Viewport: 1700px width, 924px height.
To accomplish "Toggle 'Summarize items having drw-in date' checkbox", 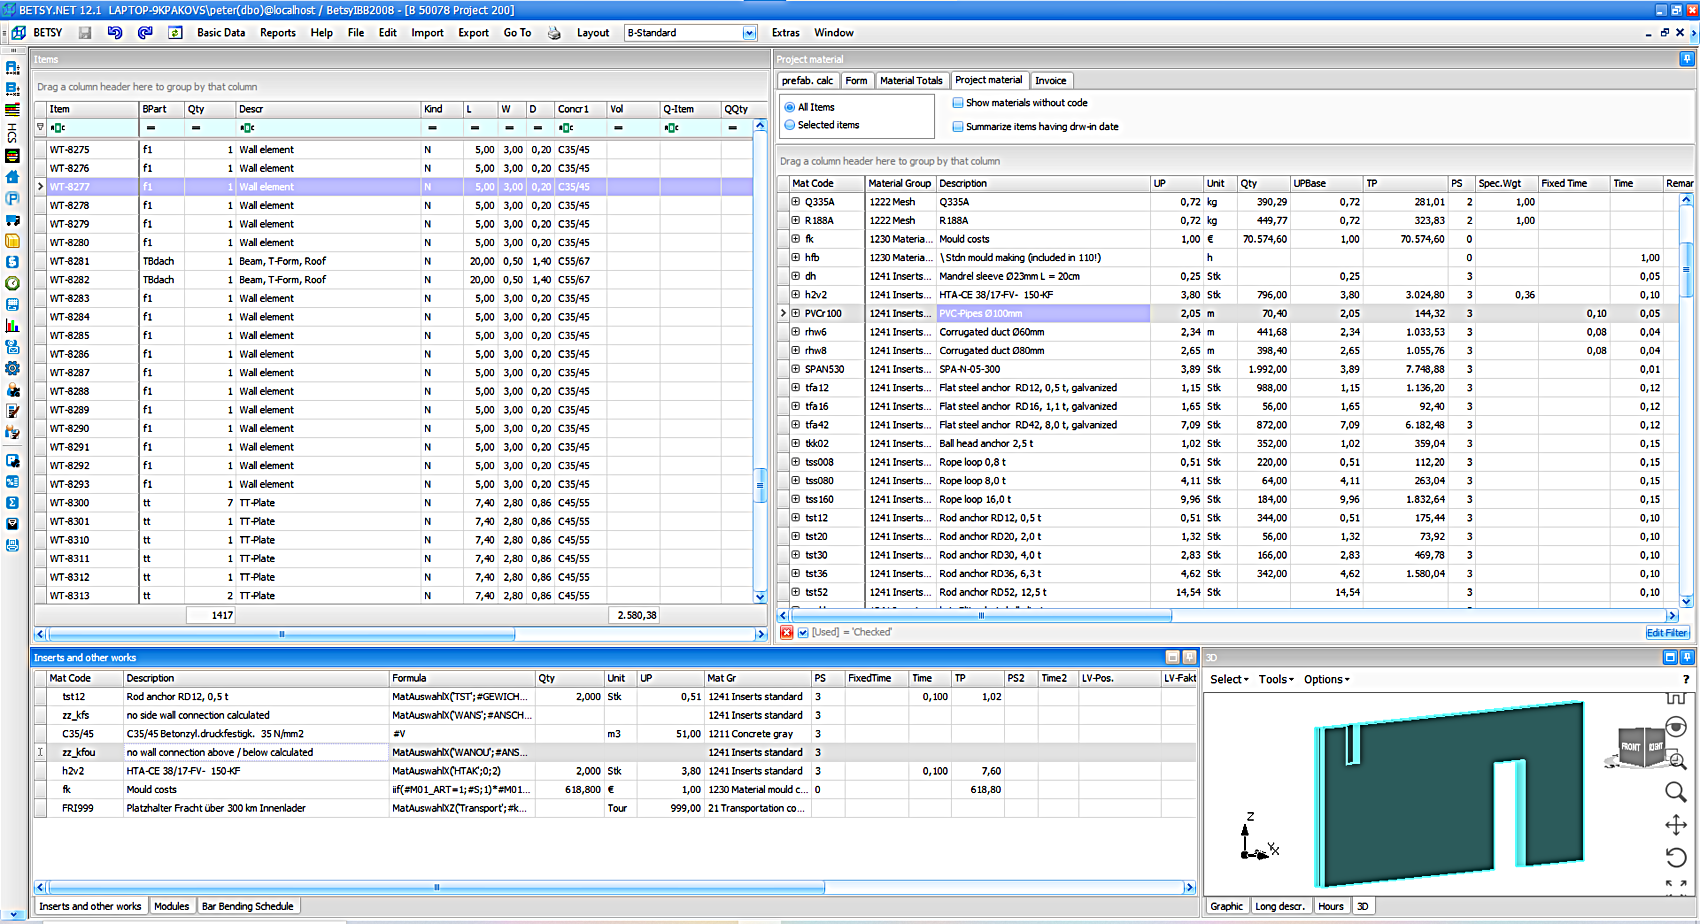I will [958, 127].
